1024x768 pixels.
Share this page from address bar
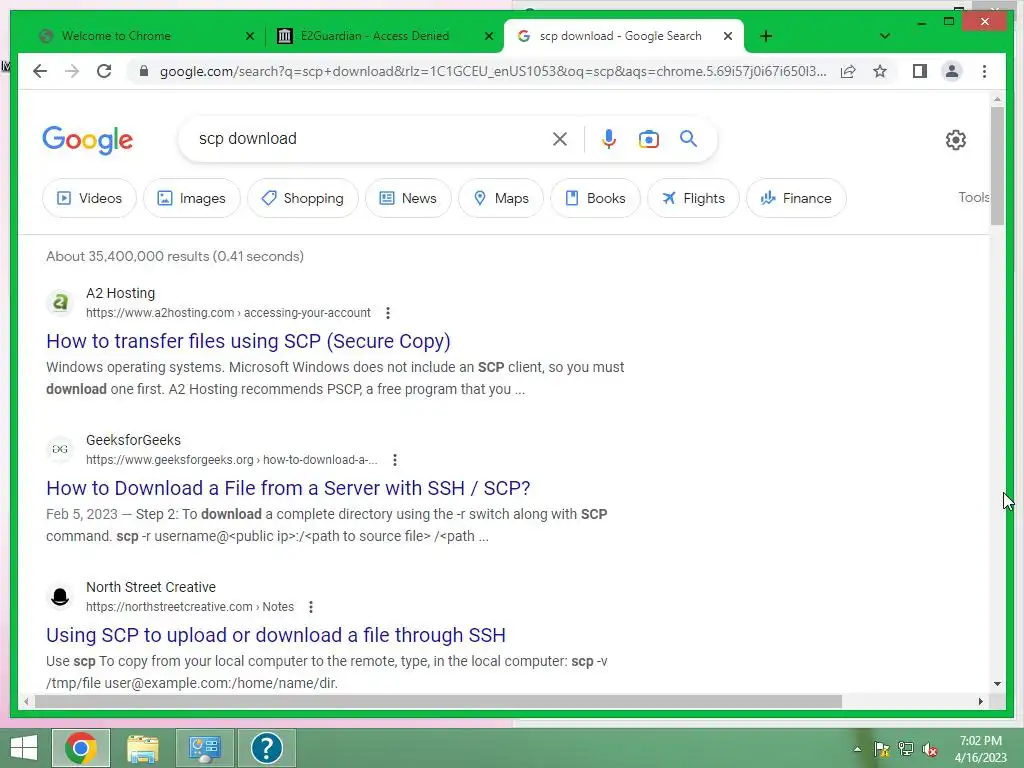coord(848,71)
